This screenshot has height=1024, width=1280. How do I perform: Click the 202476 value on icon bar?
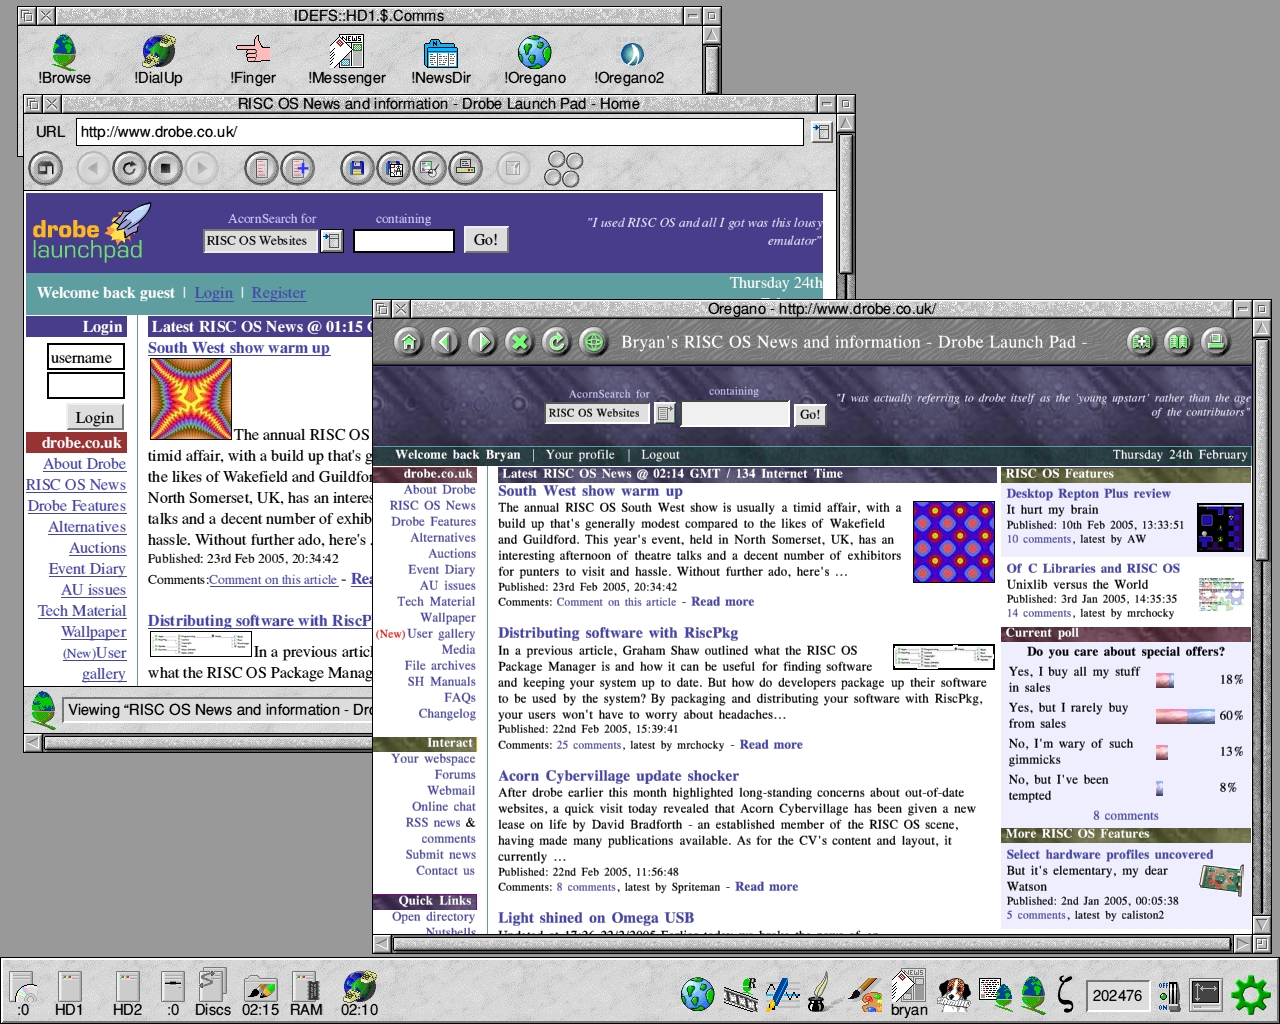[x=1117, y=996]
